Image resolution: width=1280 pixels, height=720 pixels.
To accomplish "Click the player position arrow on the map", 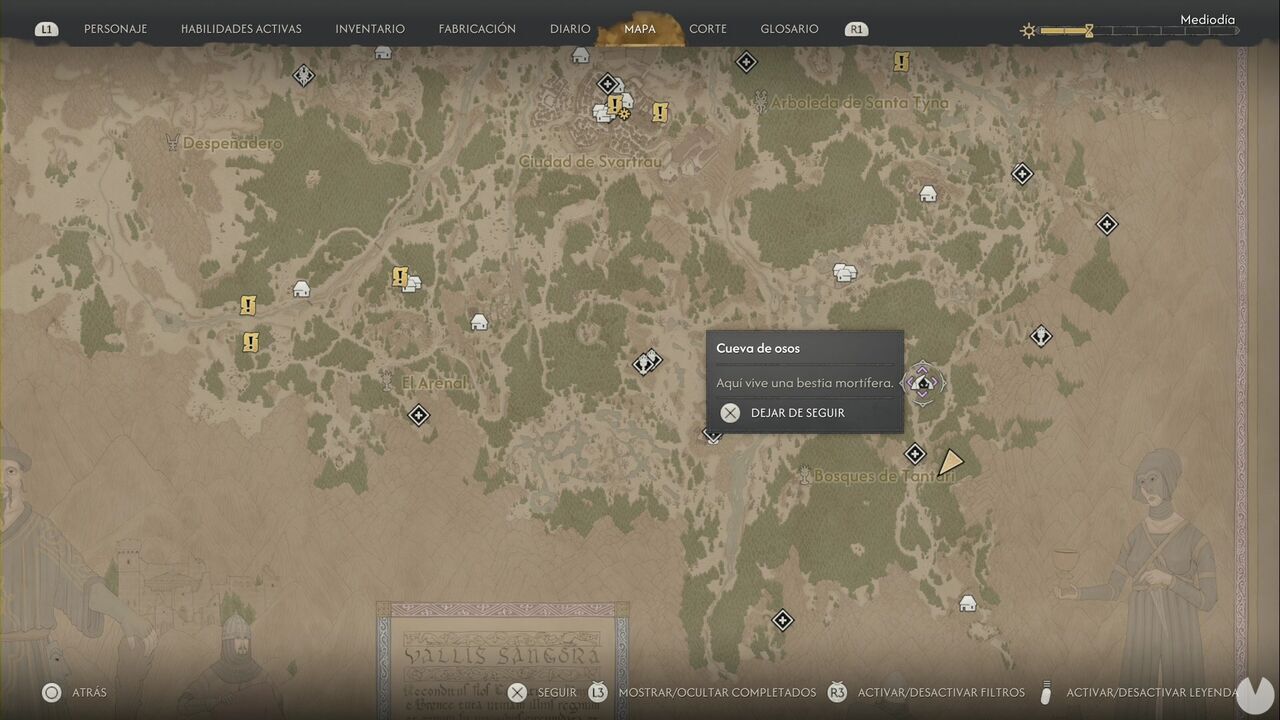I will [950, 462].
